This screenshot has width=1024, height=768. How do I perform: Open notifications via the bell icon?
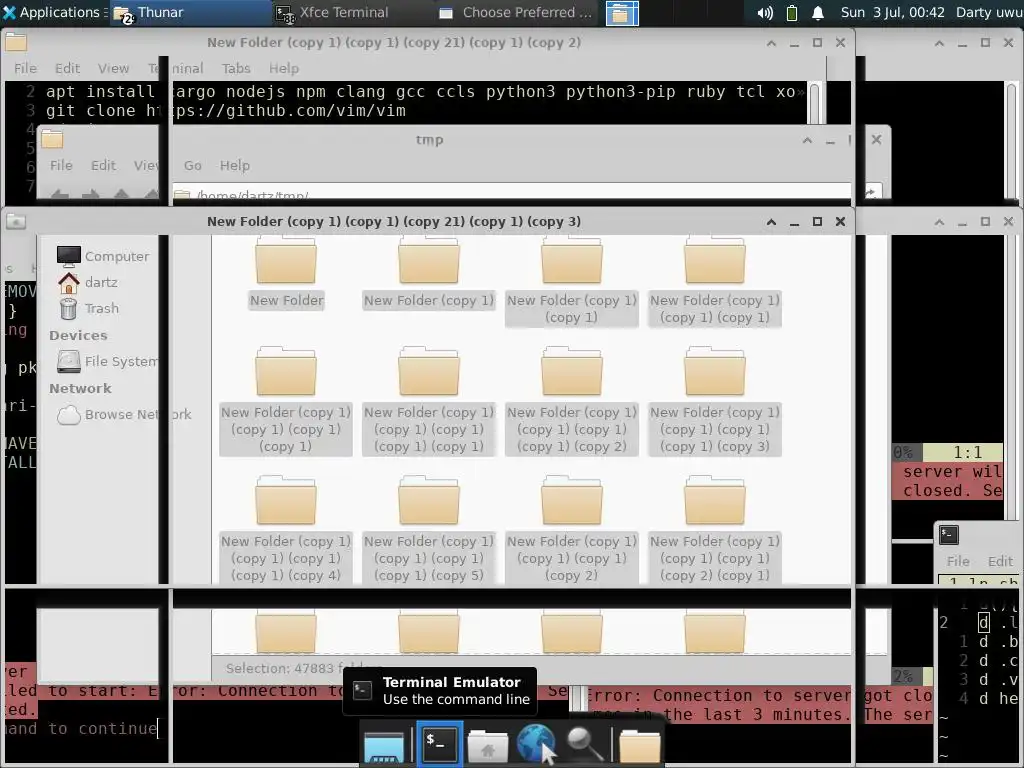click(818, 13)
